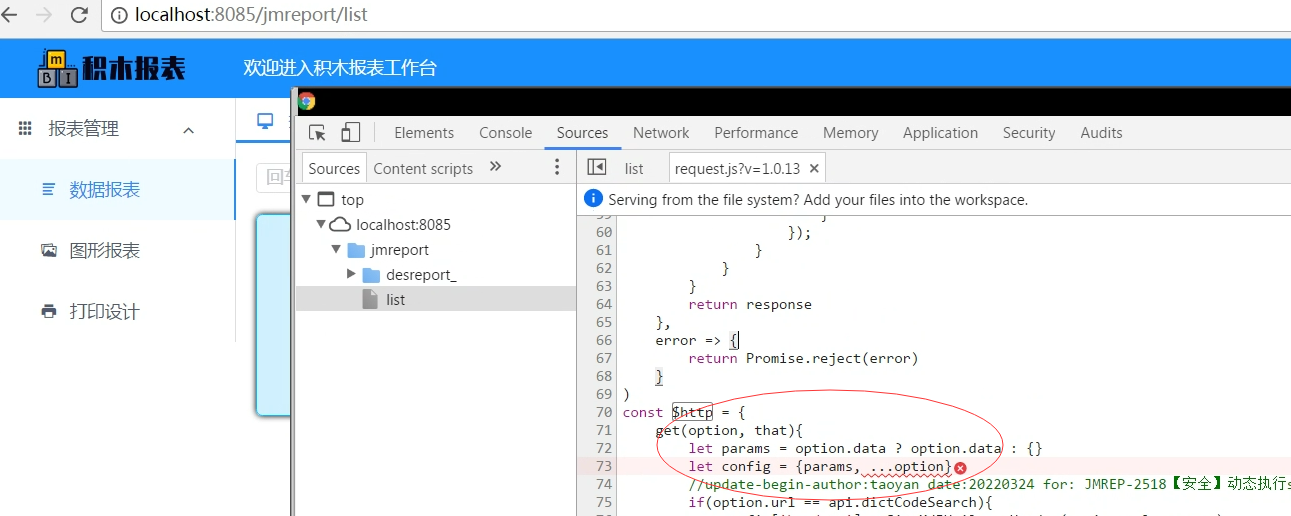Open the 数据报表 menu item
The image size is (1291, 516).
117,190
